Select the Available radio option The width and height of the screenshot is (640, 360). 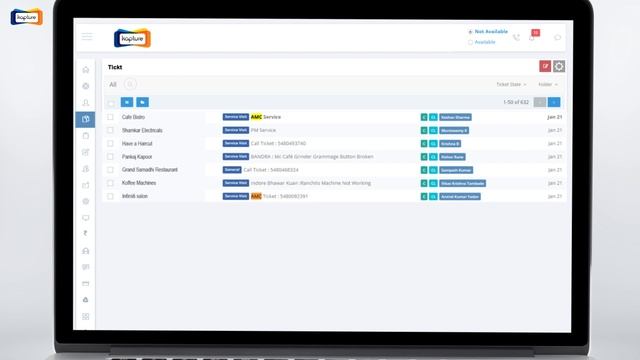click(x=470, y=42)
